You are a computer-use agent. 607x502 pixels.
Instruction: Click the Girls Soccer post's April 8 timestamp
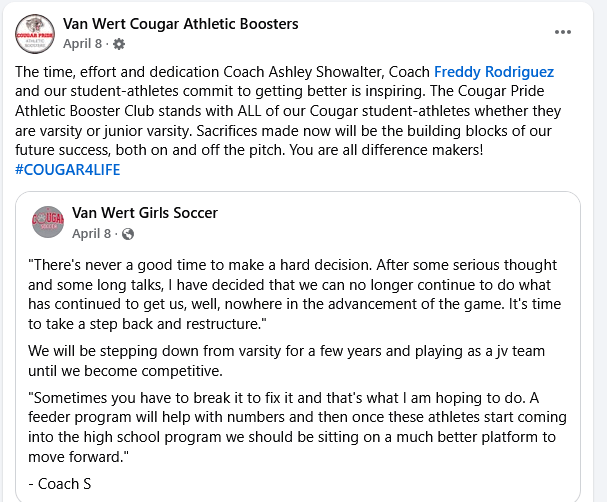[92, 234]
